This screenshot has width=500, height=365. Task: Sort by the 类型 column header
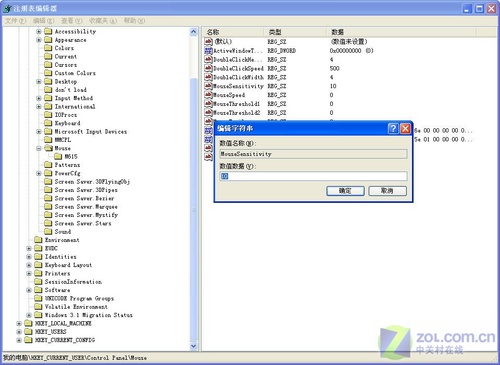pyautogui.click(x=295, y=32)
